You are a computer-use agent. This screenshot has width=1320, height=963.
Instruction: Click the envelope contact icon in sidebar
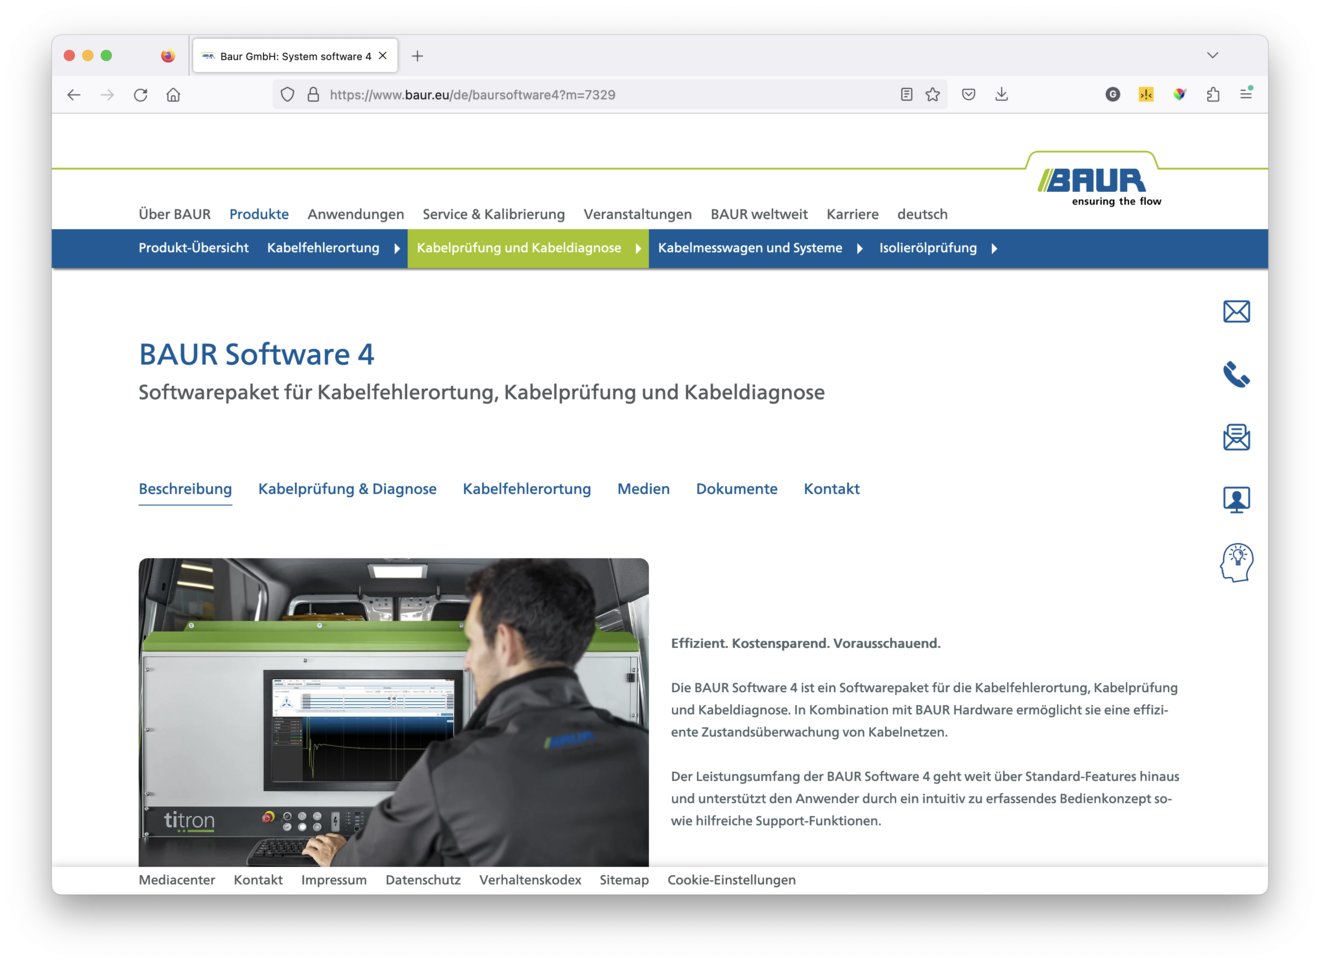1237,312
